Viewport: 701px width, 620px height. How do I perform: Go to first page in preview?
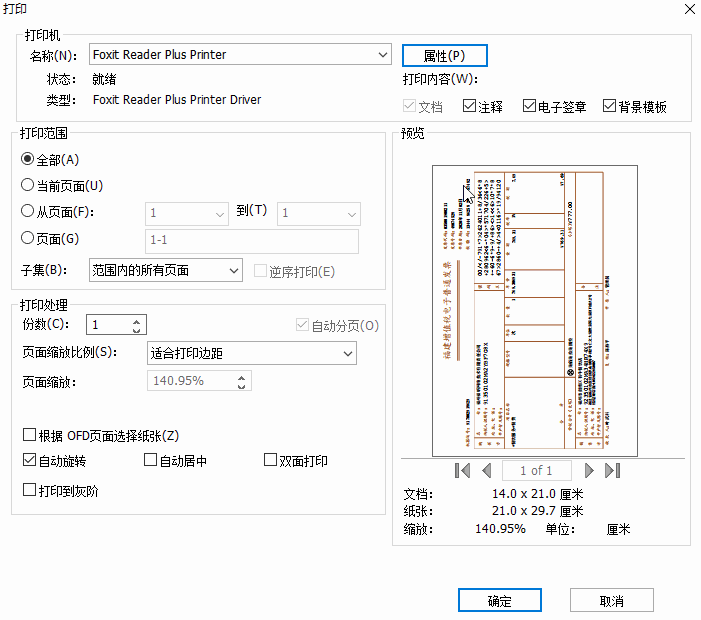pyautogui.click(x=461, y=470)
